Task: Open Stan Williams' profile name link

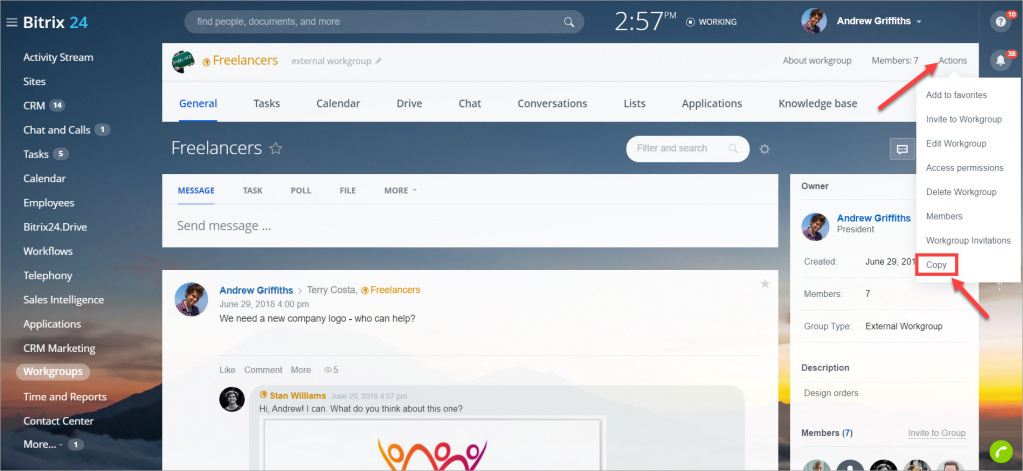Action: click(298, 395)
